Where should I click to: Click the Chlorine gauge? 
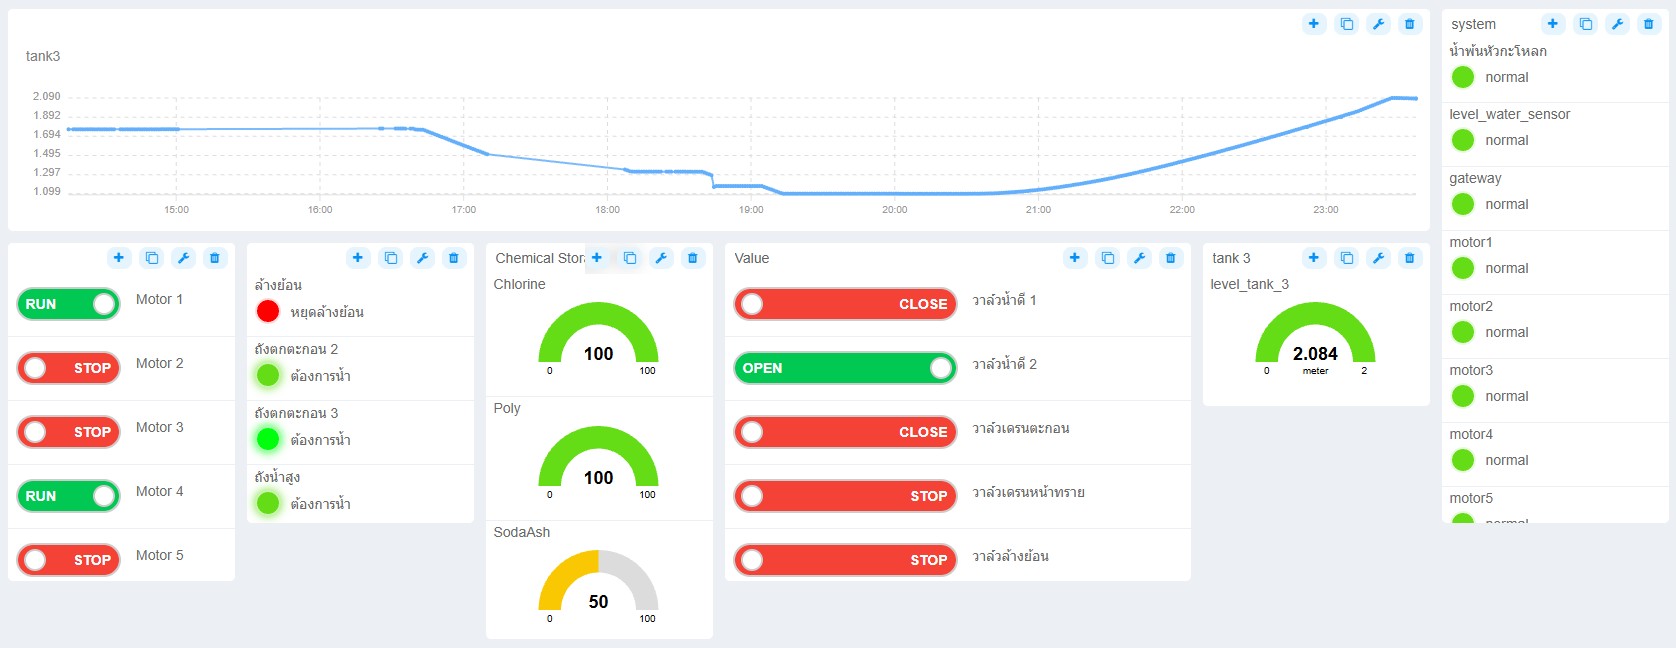598,337
